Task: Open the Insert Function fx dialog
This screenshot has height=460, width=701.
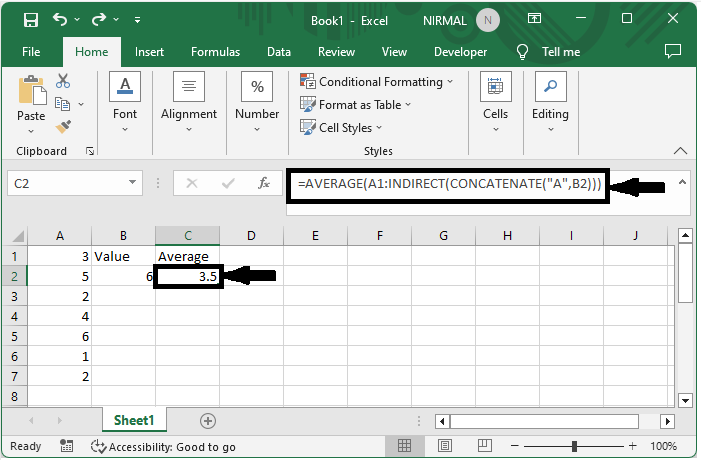Action: tap(264, 182)
